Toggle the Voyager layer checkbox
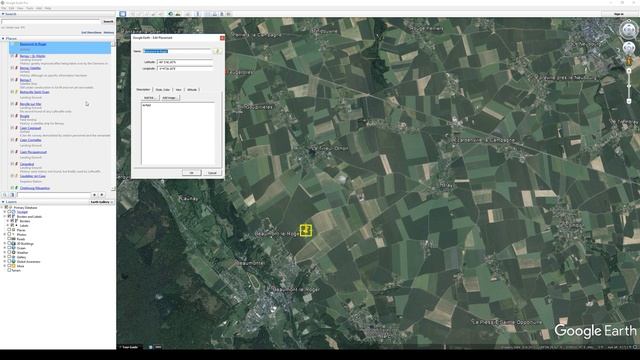The width and height of the screenshot is (640, 360). pos(9,212)
